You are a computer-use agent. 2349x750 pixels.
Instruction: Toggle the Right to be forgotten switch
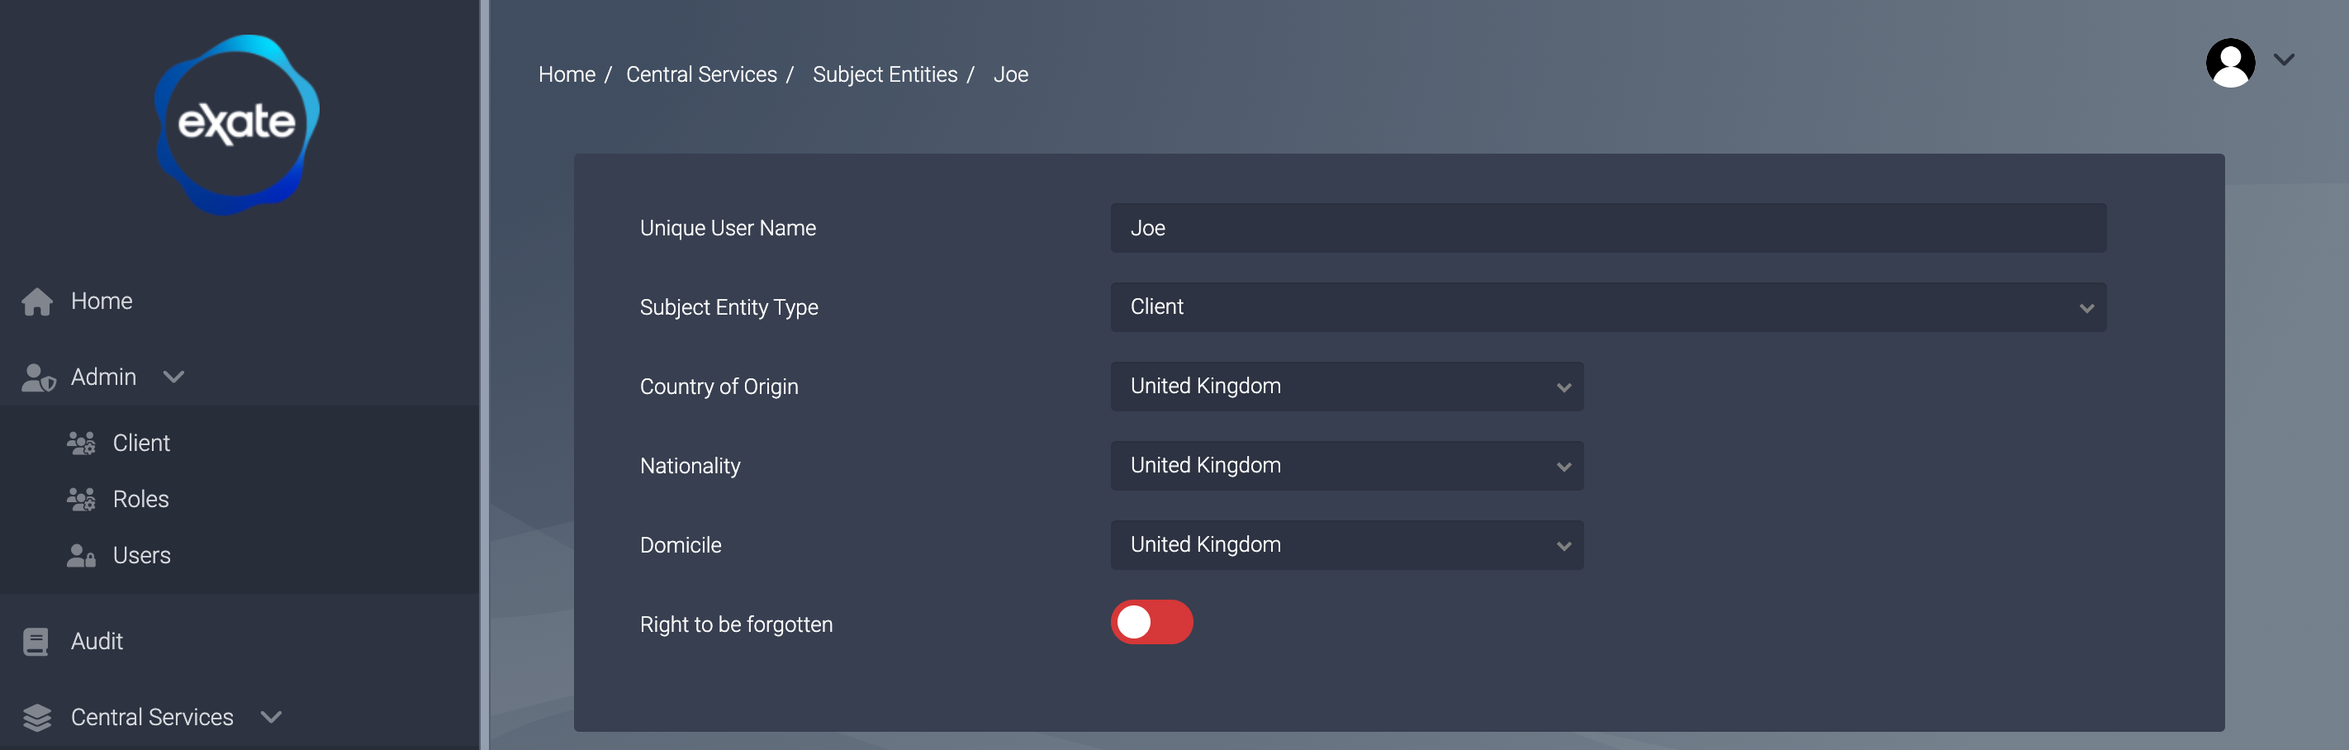pyautogui.click(x=1151, y=622)
